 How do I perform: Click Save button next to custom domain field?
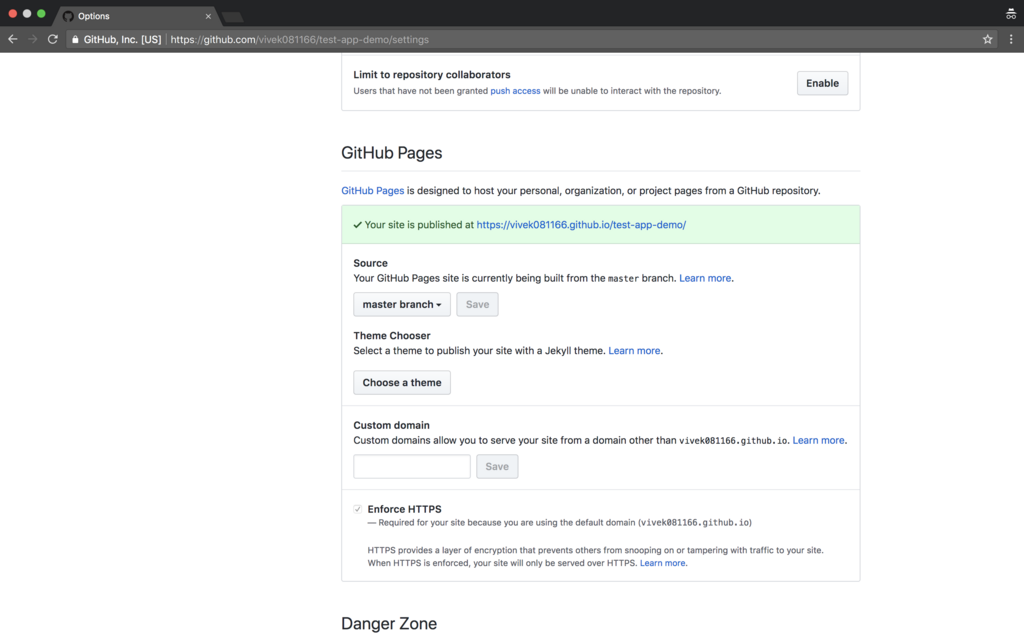(x=497, y=466)
